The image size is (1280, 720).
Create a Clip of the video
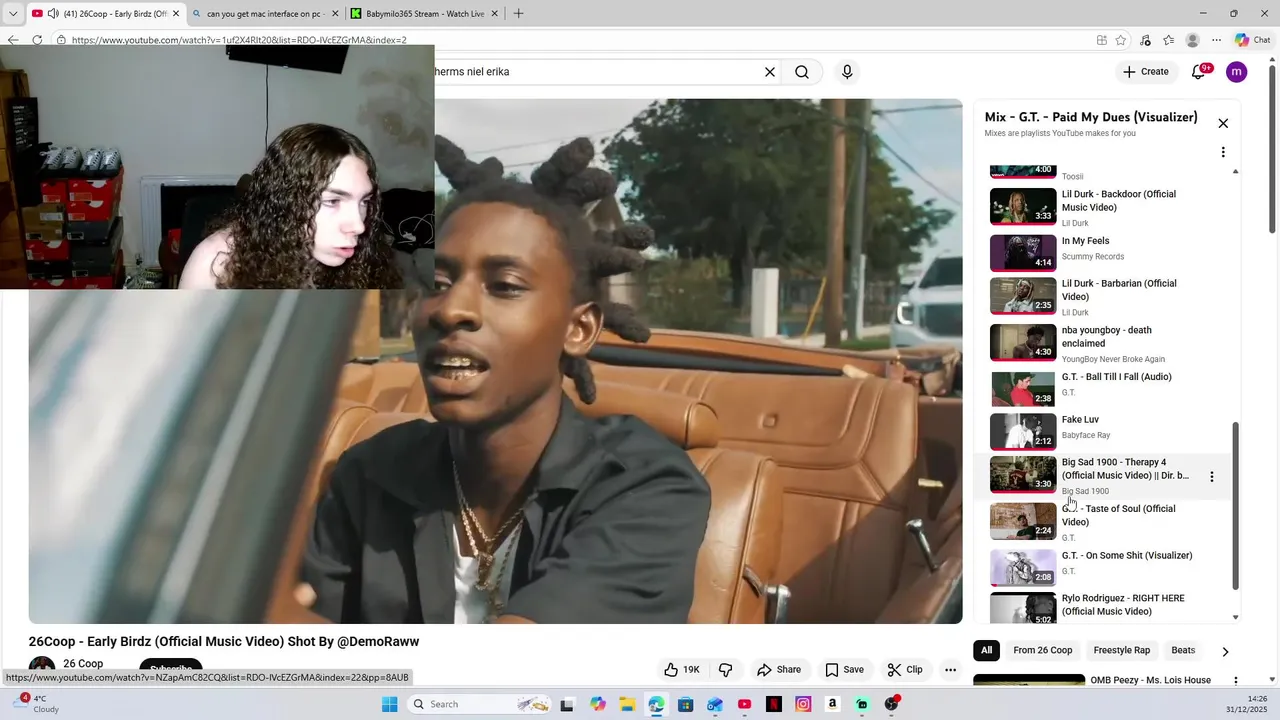(x=905, y=670)
